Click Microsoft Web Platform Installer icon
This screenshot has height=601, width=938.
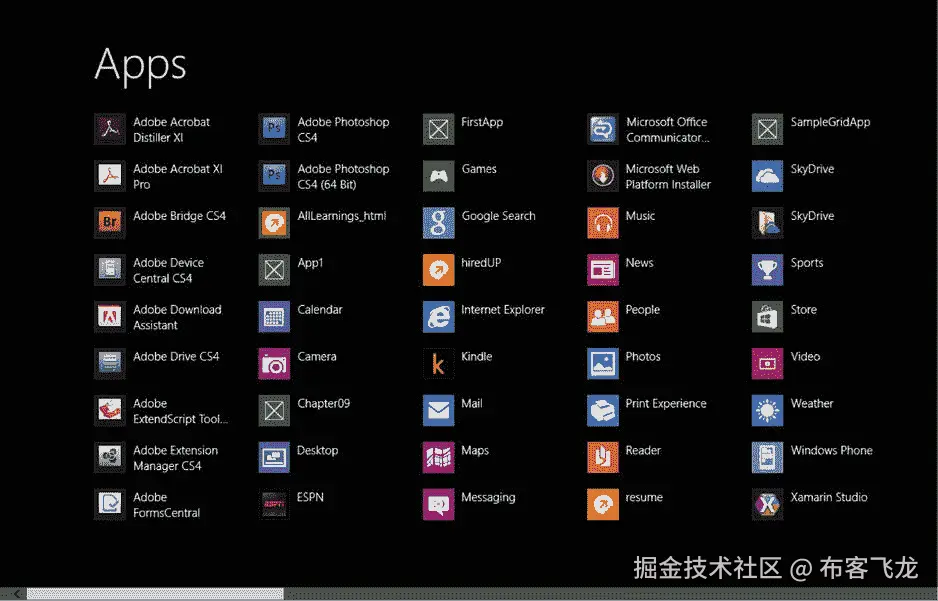point(603,176)
